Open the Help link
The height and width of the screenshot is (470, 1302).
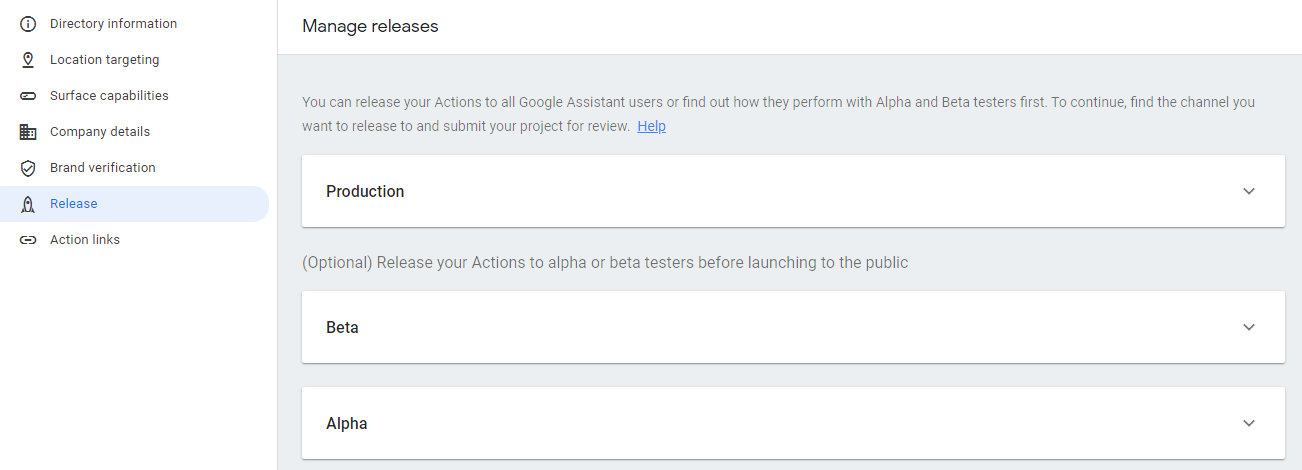651,126
